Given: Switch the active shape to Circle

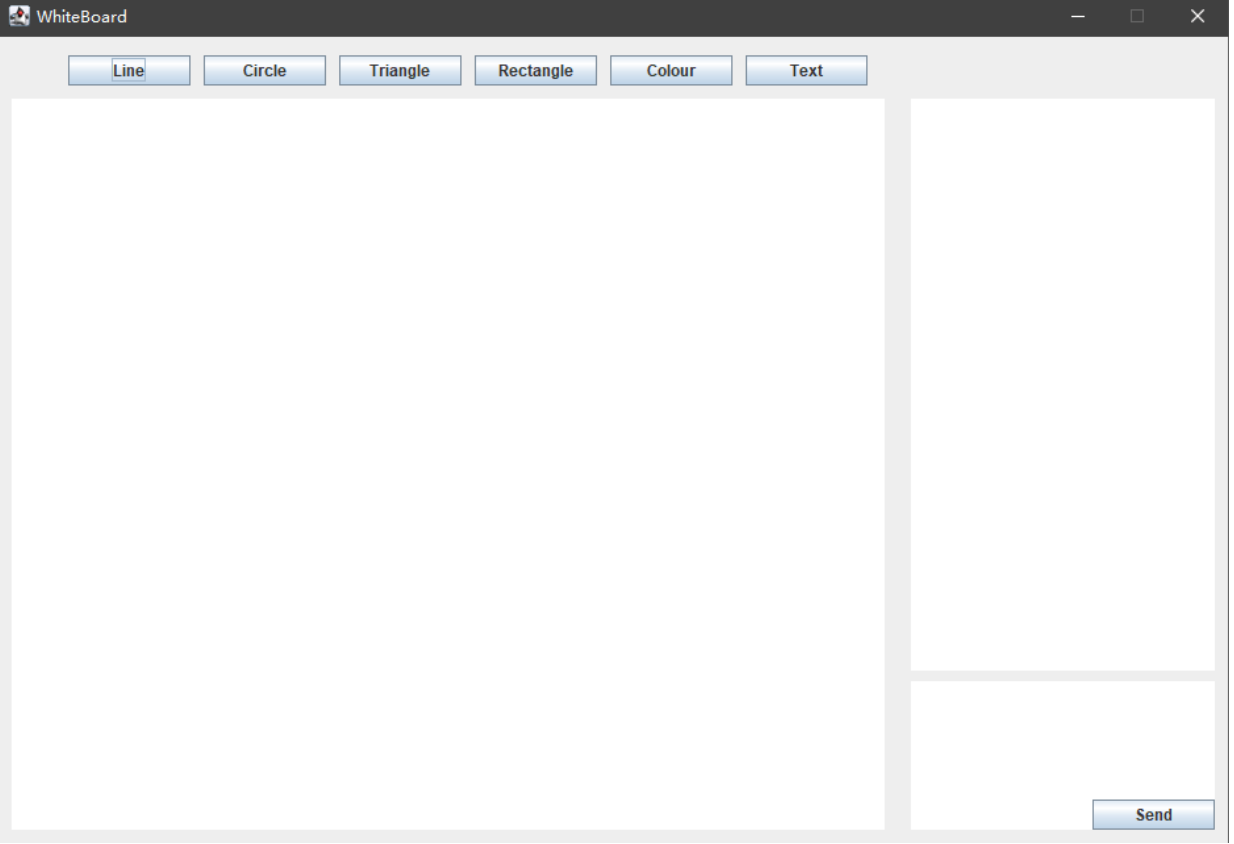Looking at the screenshot, I should pos(264,70).
